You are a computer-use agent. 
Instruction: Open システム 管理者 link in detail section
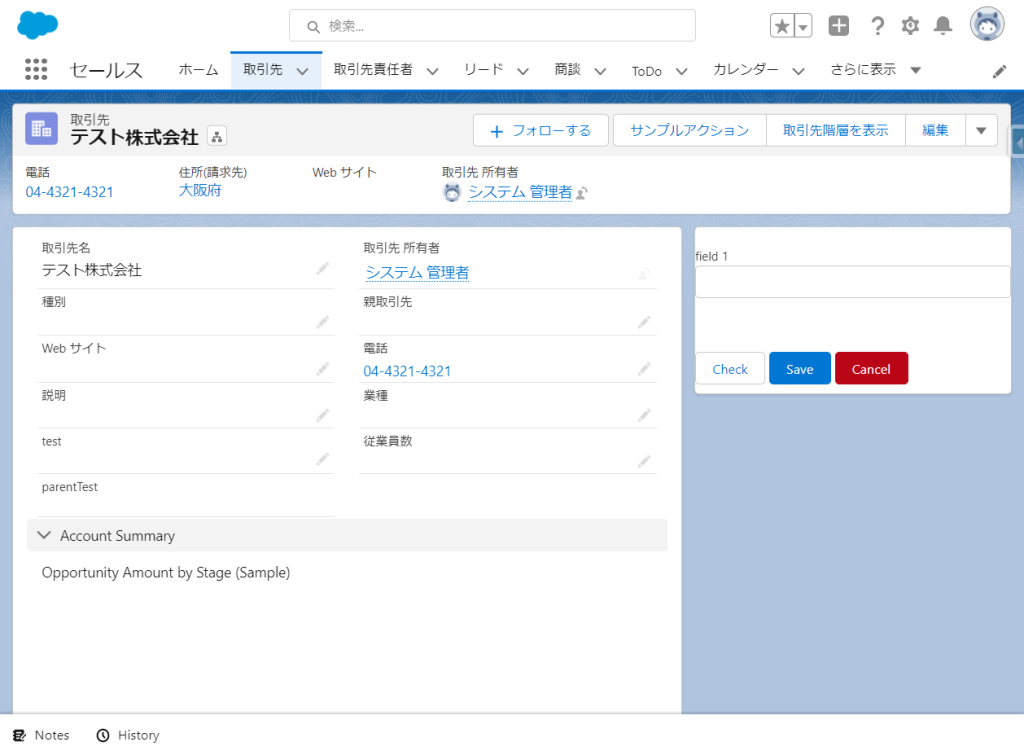417,272
